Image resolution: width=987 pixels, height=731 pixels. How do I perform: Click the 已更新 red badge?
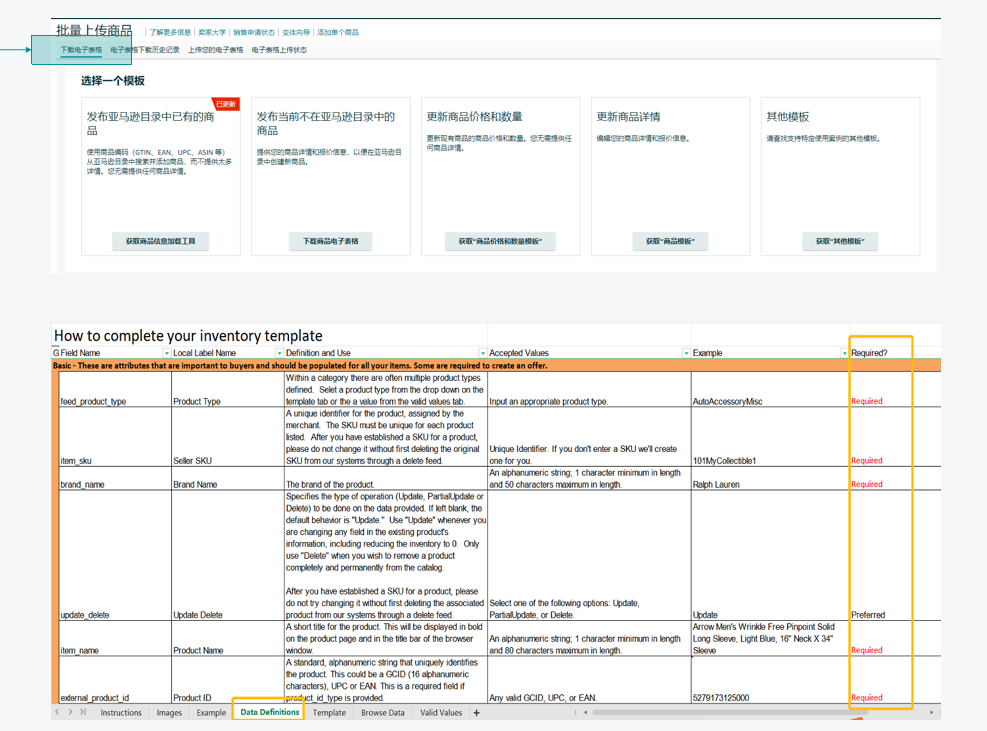(x=227, y=104)
